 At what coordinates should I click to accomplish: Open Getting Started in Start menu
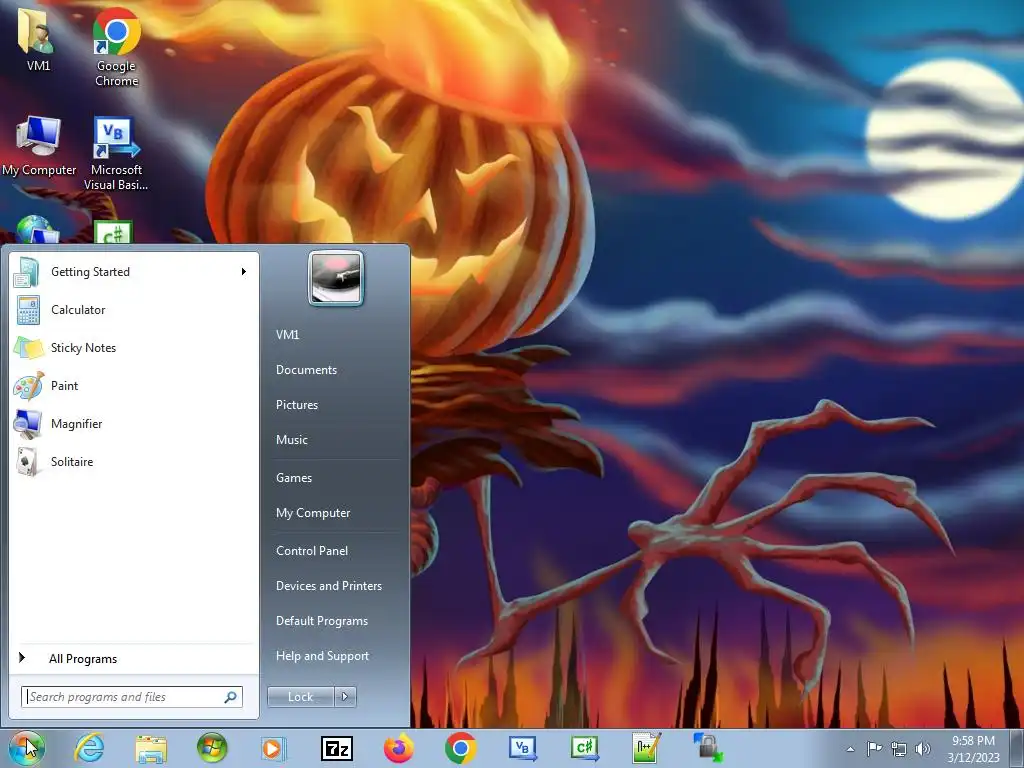pyautogui.click(x=133, y=272)
